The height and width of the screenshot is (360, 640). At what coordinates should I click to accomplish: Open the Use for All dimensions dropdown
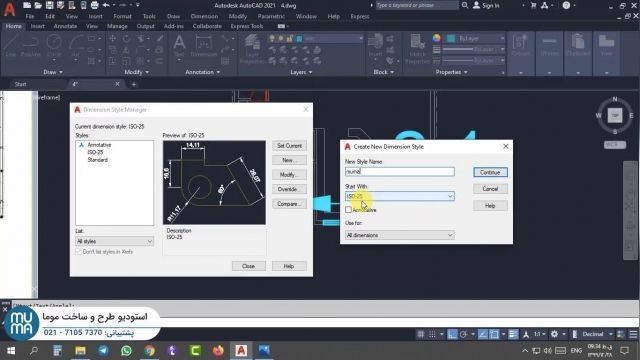400,235
